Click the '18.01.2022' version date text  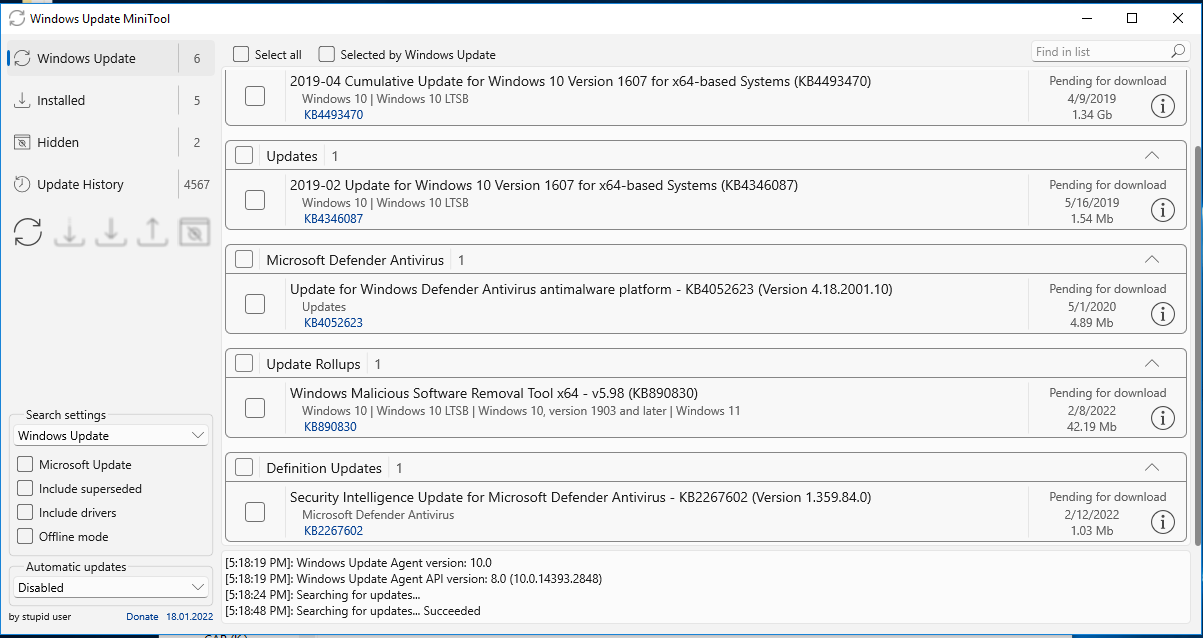190,616
